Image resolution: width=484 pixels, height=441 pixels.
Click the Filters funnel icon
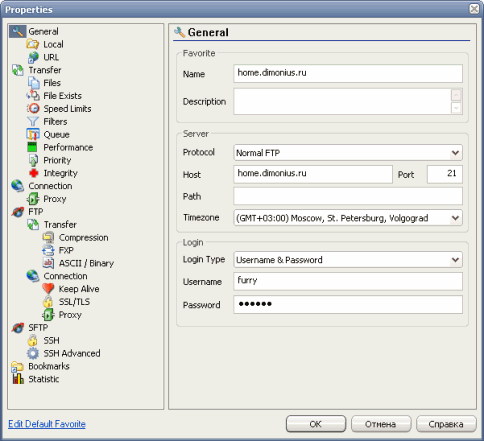click(33, 122)
